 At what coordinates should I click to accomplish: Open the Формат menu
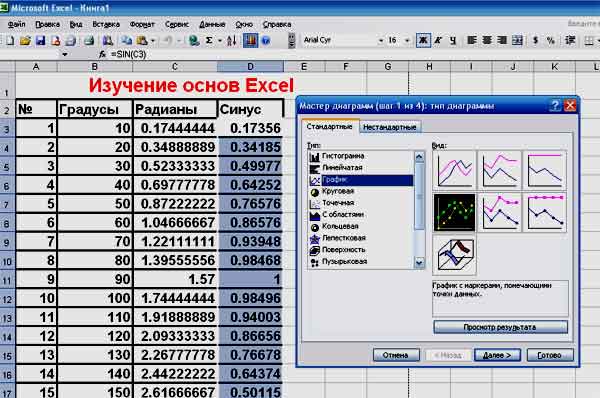(142, 24)
